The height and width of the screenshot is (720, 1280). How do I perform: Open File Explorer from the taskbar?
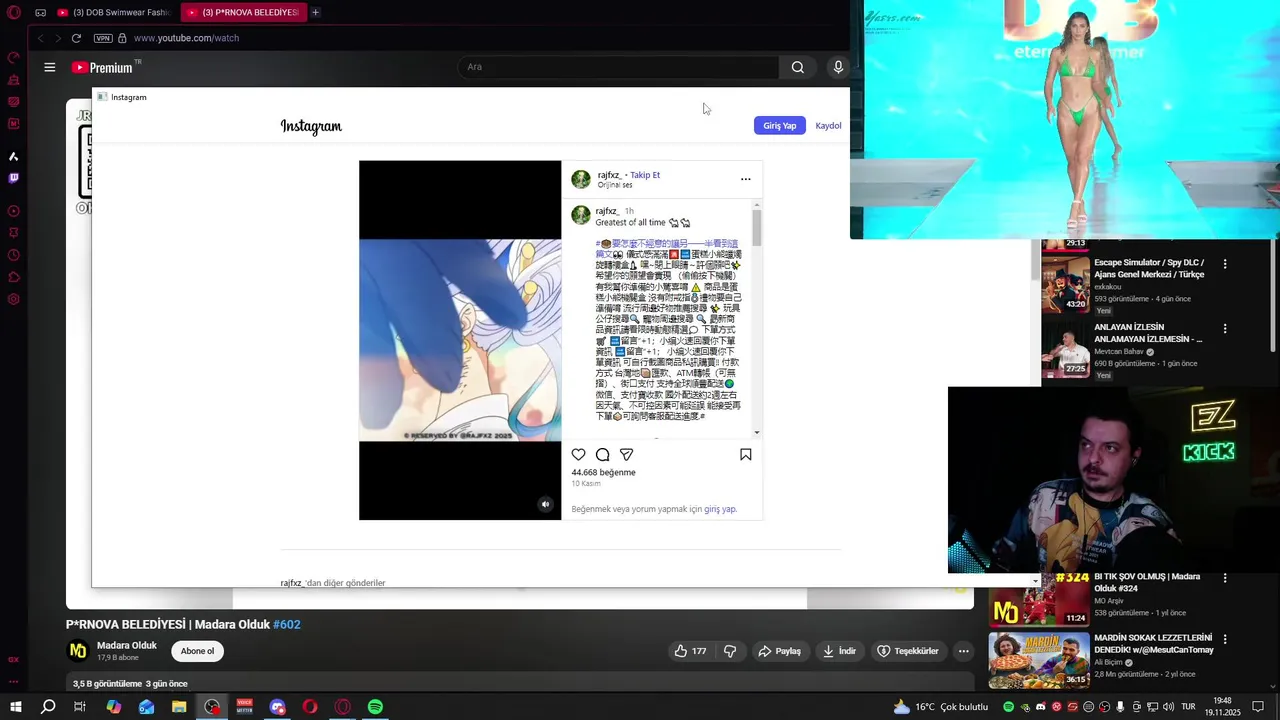coord(179,707)
